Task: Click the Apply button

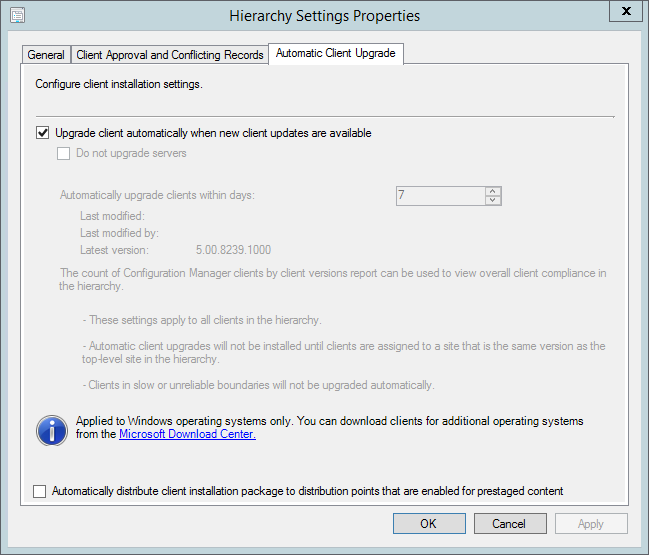Action: click(x=591, y=524)
